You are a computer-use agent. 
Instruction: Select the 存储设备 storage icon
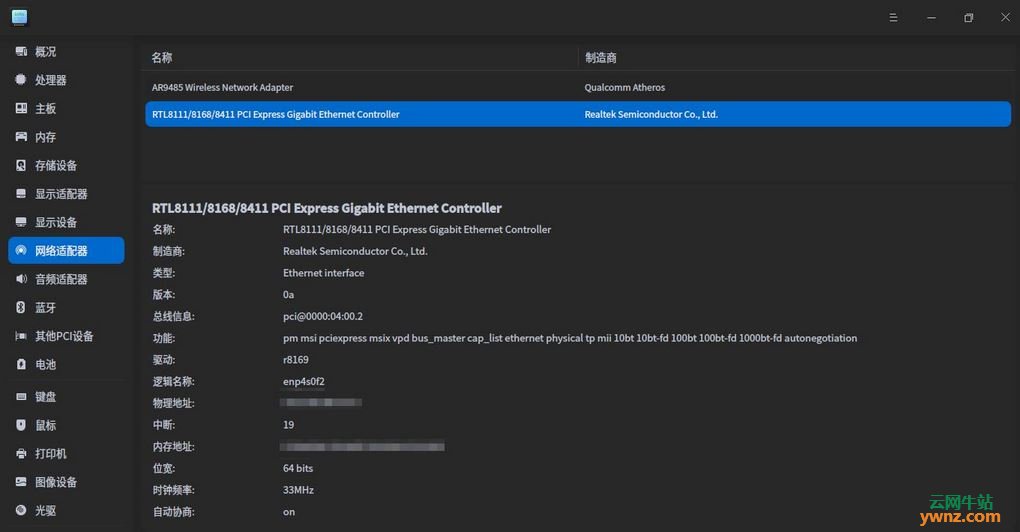[21, 165]
